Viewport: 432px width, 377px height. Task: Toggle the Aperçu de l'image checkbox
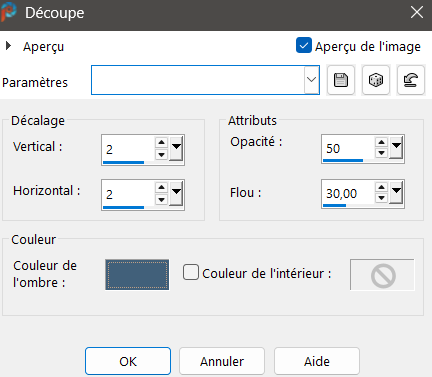[x=304, y=46]
